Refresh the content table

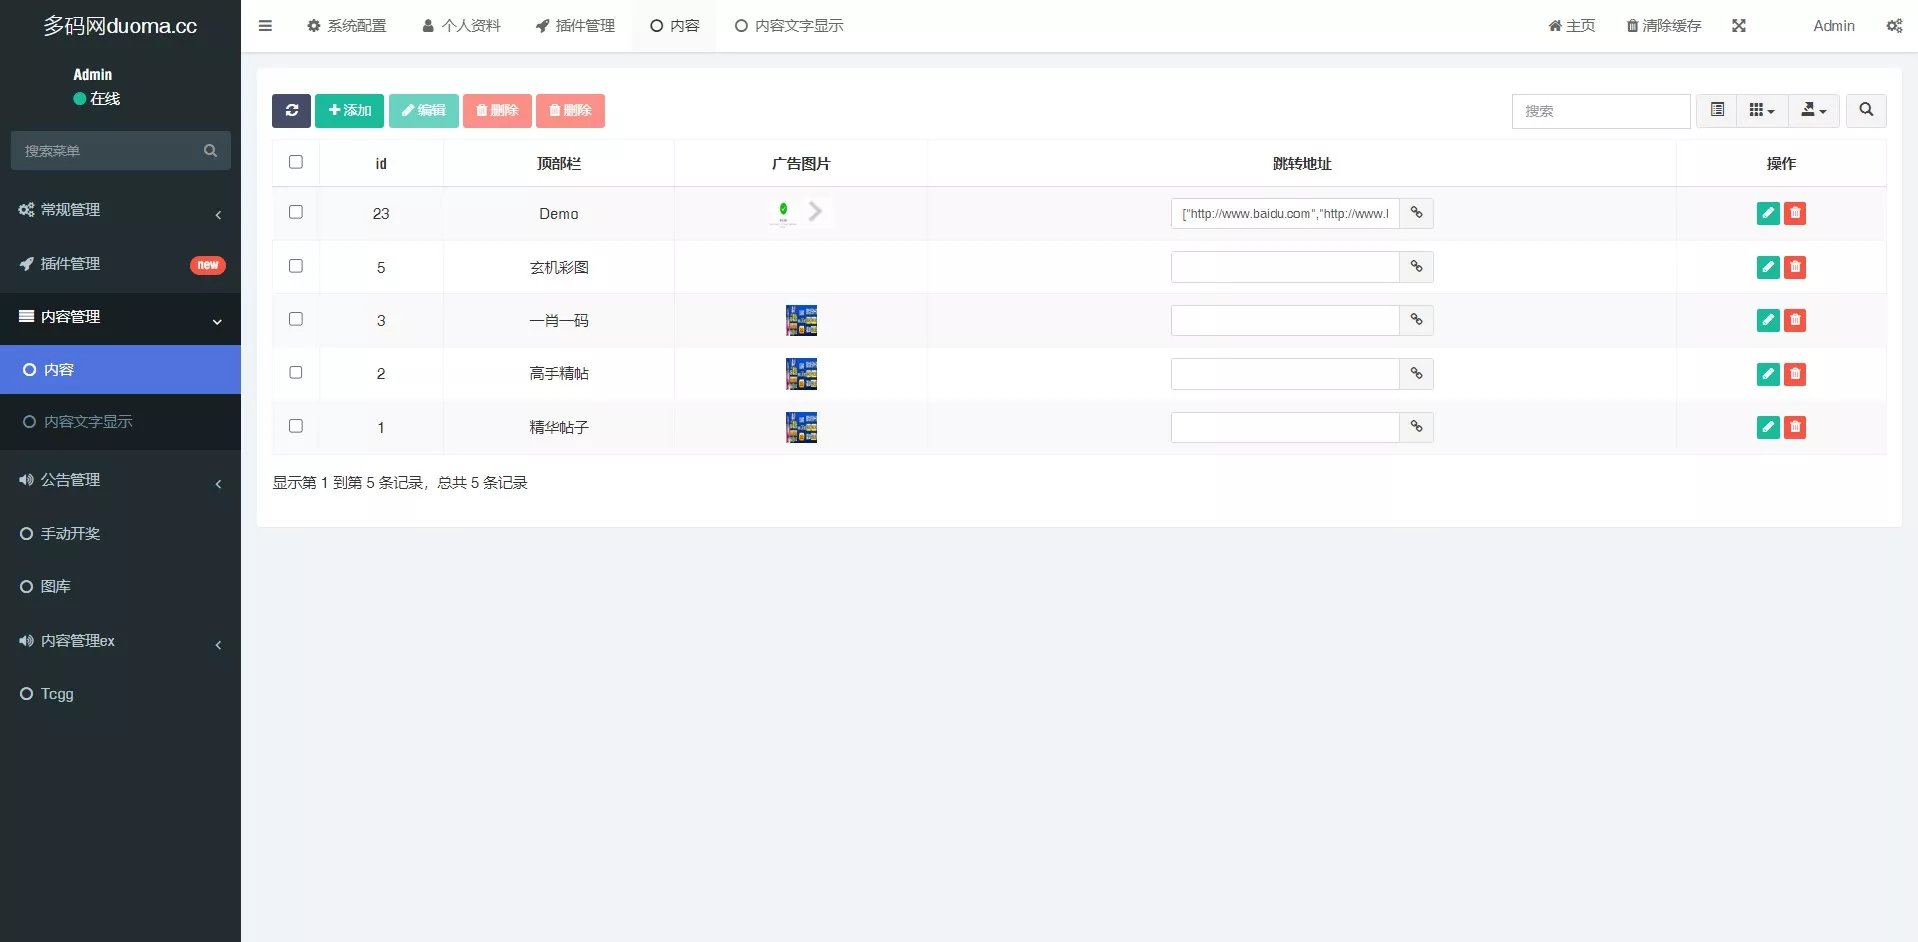(291, 111)
